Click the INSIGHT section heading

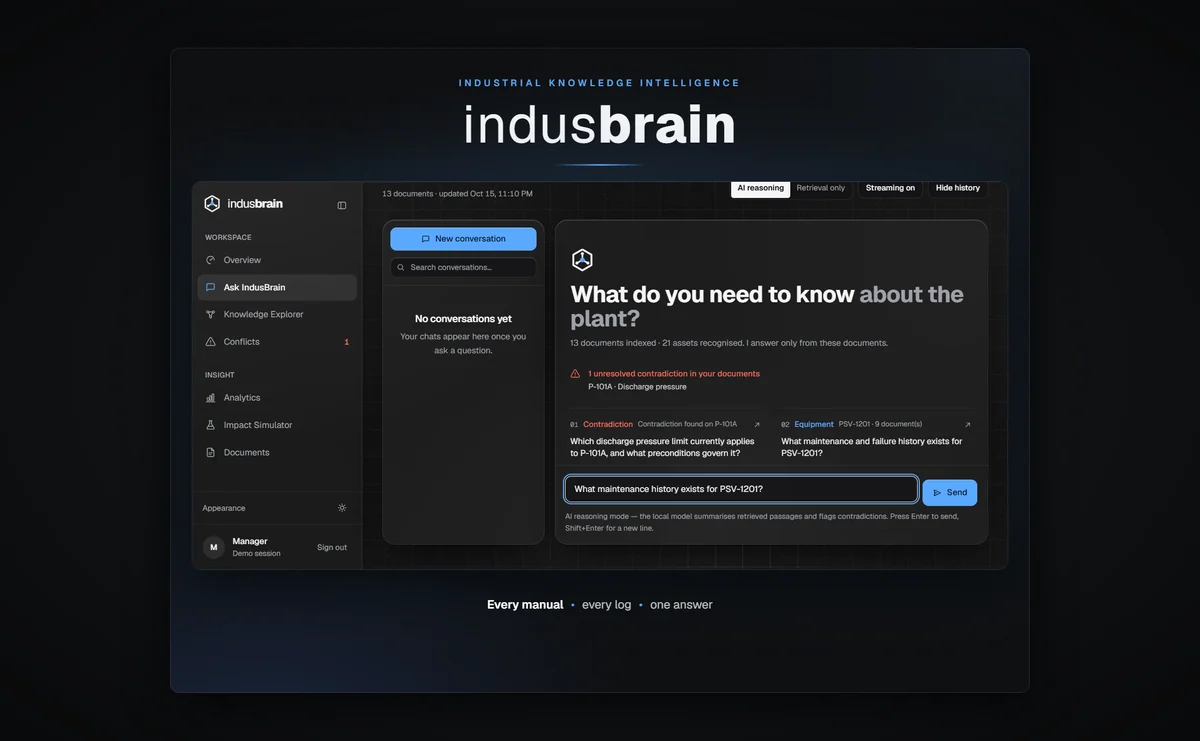(x=220, y=375)
